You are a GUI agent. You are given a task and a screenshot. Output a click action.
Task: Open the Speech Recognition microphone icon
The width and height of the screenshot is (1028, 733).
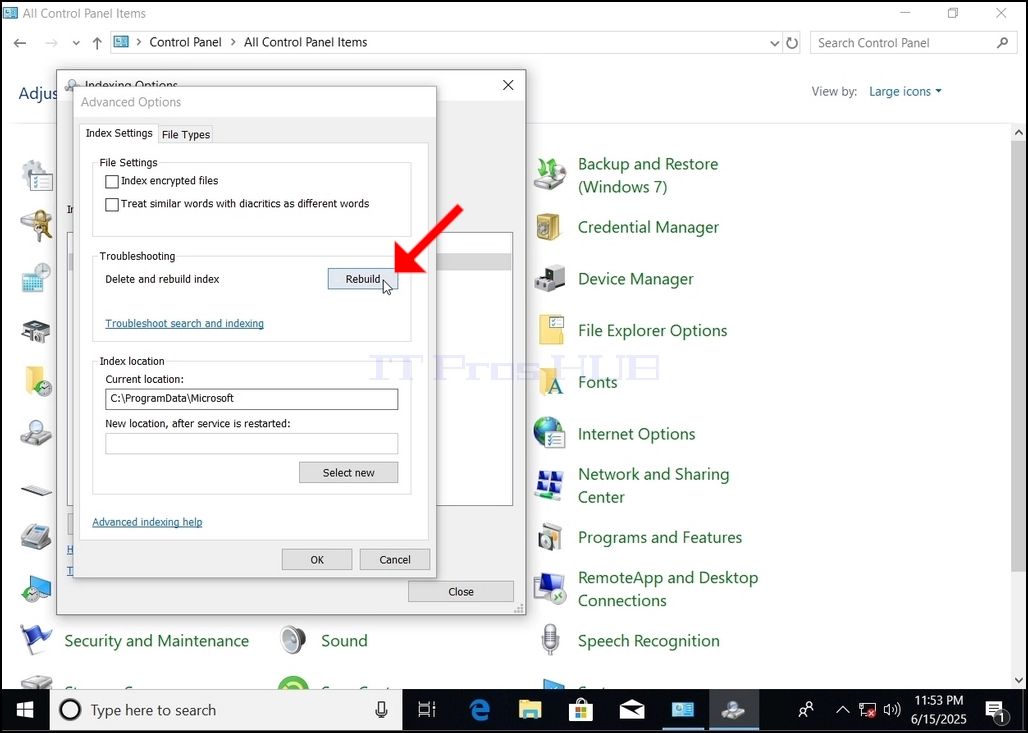pos(551,640)
